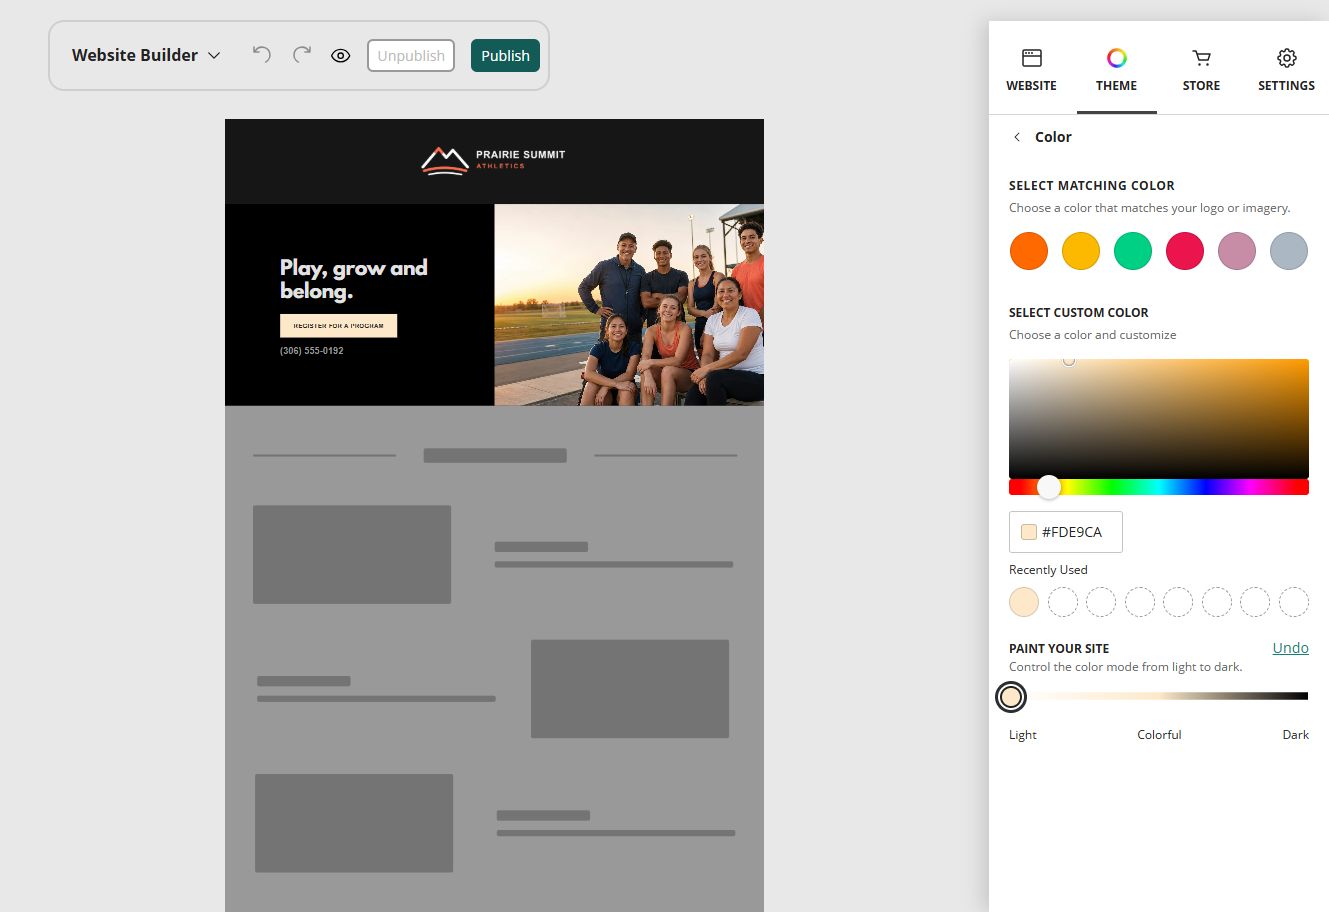Click the redo arrow icon
This screenshot has width=1329, height=912.
pos(302,55)
